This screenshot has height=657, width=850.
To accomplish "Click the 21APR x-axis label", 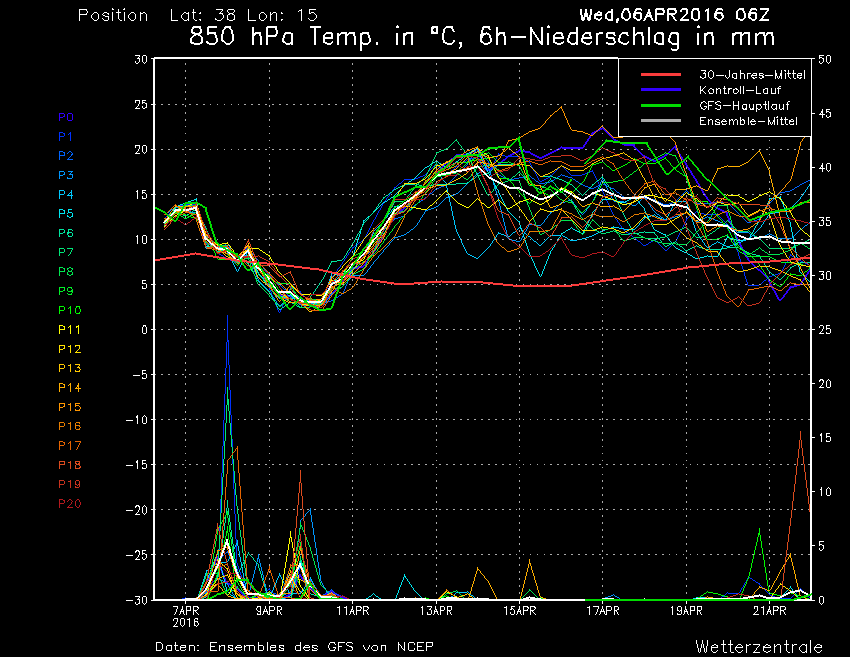I will tap(770, 611).
